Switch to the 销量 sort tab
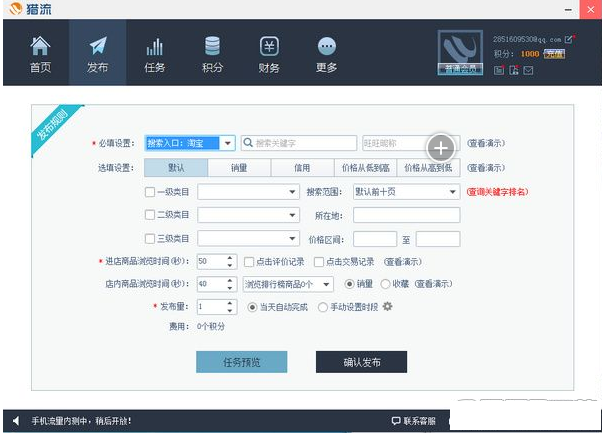 tap(239, 168)
